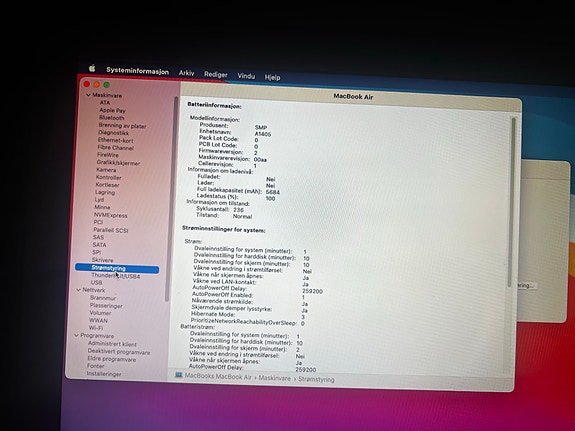
Task: Open the Apple menu
Action: tap(92, 68)
